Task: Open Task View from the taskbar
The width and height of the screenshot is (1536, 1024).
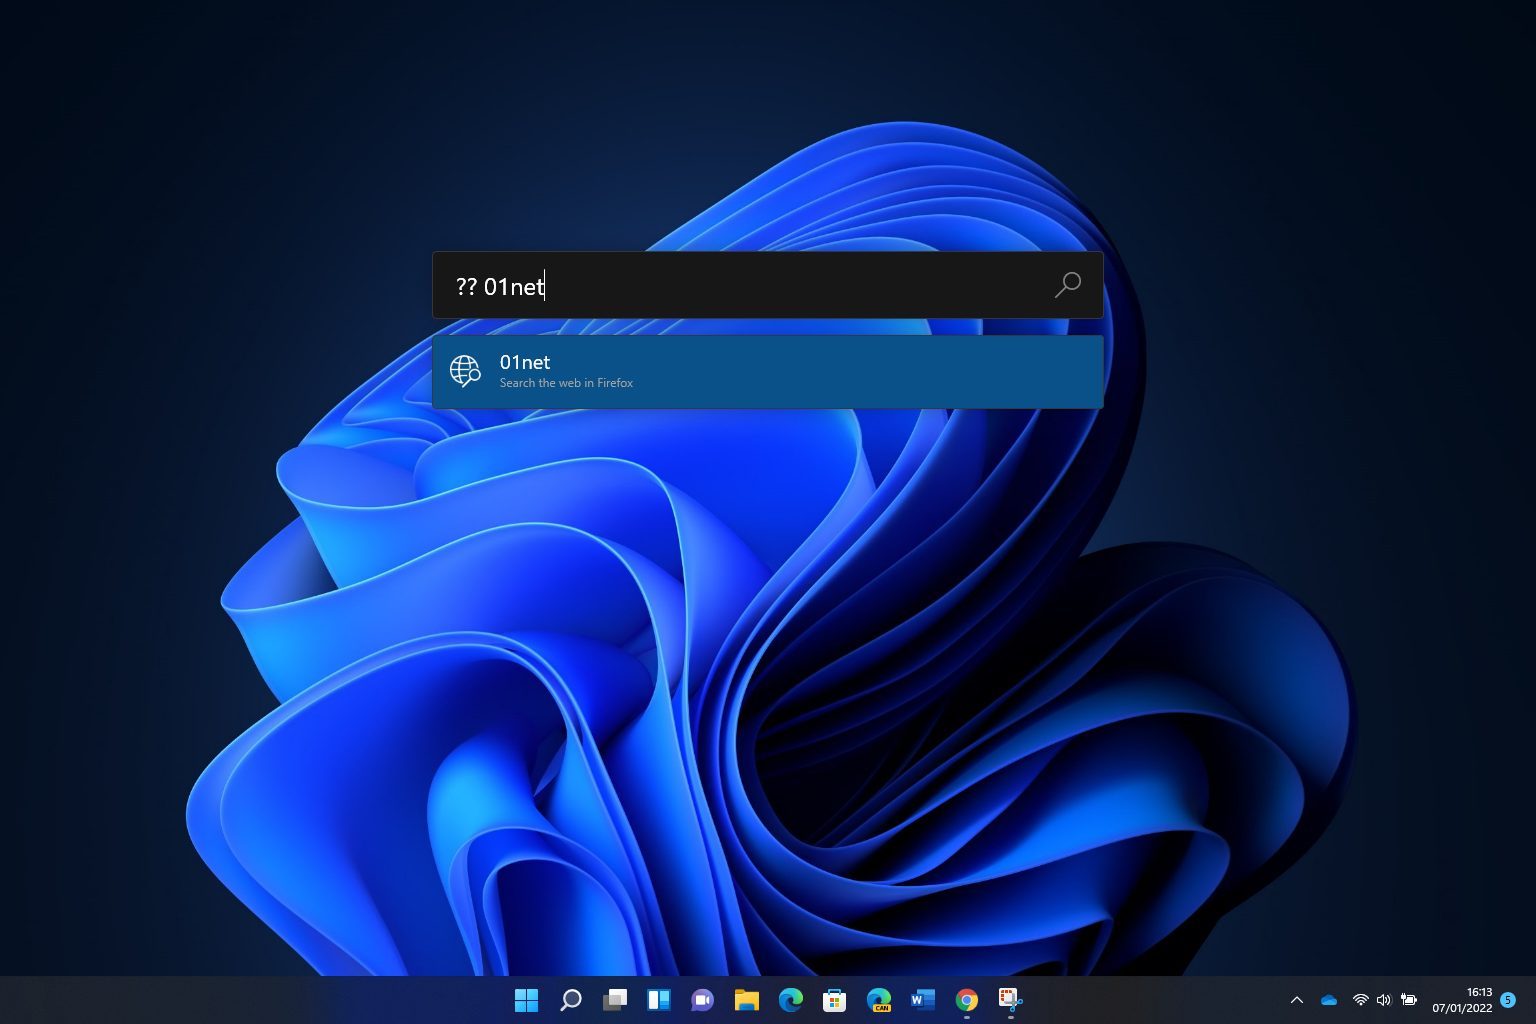Action: click(x=615, y=1000)
